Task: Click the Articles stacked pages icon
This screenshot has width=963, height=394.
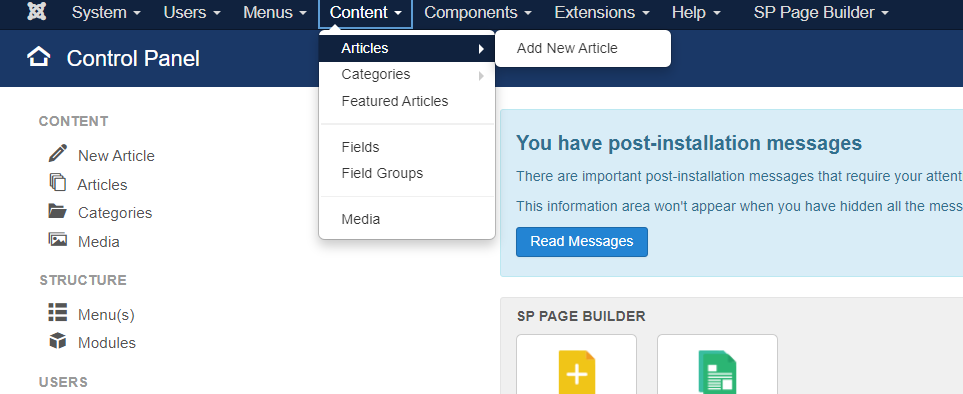Action: 58,182
